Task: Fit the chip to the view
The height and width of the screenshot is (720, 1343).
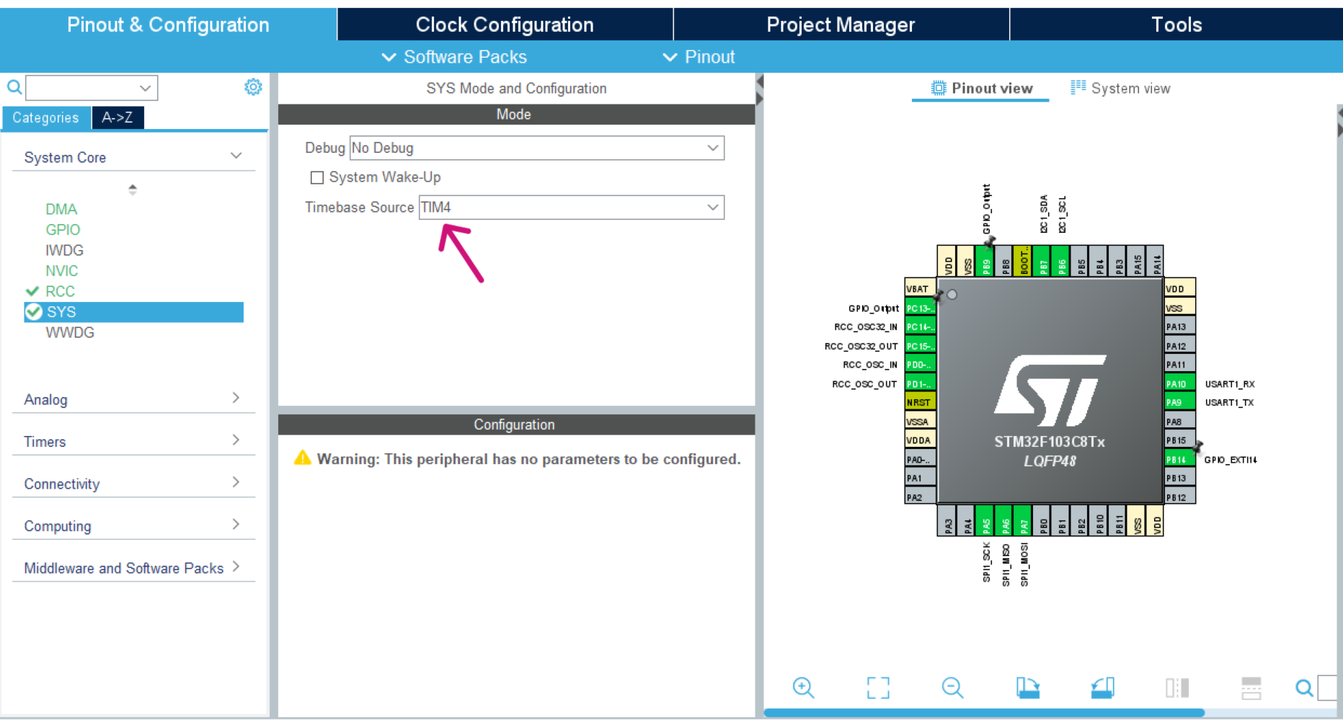Action: [x=878, y=687]
